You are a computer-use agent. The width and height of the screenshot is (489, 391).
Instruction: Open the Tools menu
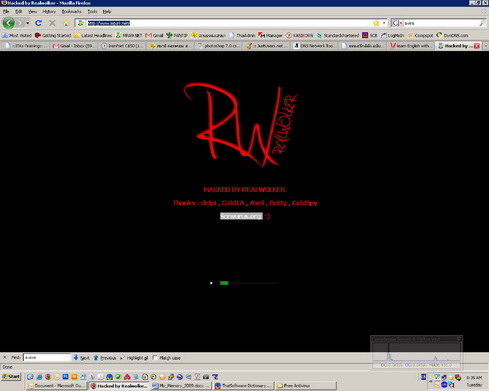(92, 11)
